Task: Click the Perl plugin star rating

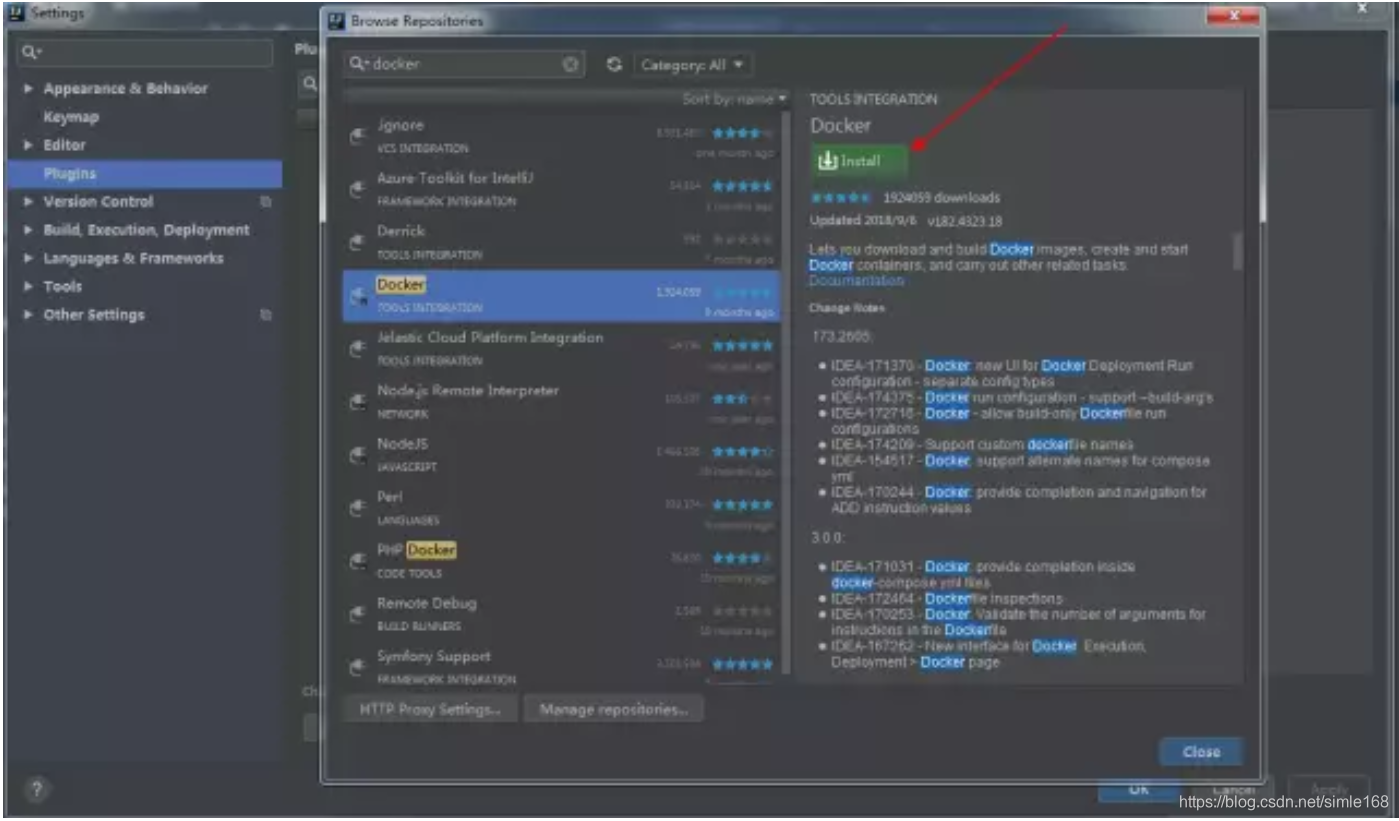Action: click(742, 504)
